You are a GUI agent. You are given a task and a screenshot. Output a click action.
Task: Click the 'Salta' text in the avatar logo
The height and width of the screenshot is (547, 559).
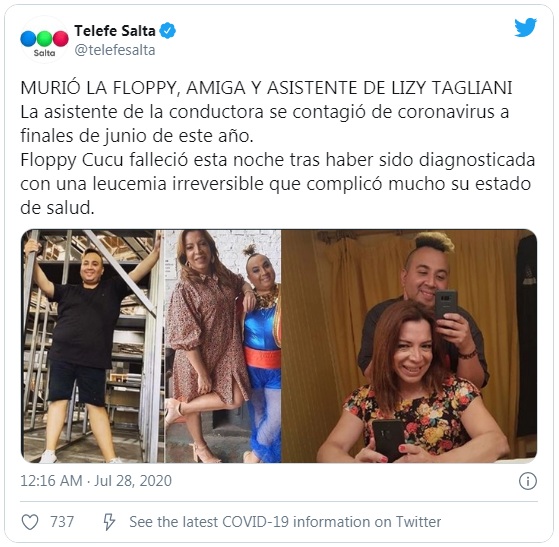(44, 53)
